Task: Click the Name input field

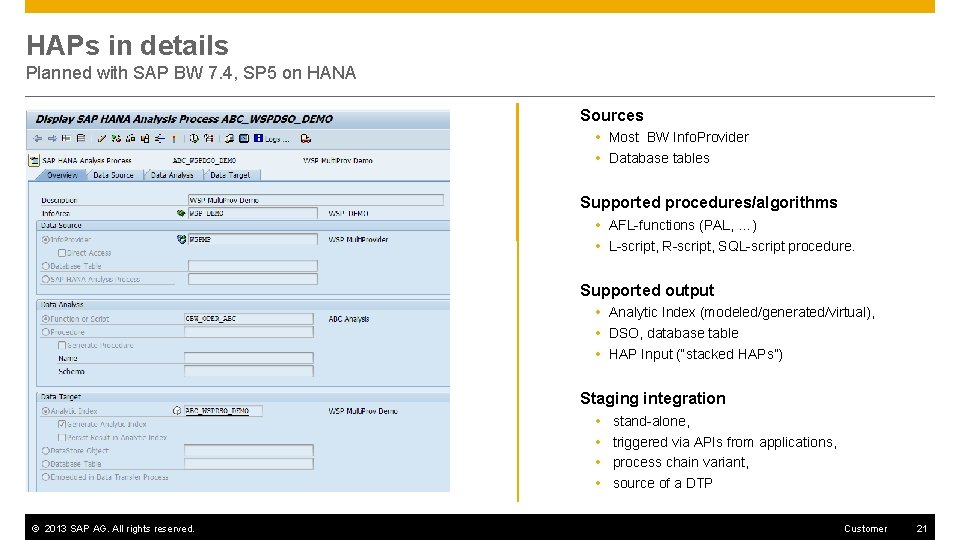Action: [249, 358]
